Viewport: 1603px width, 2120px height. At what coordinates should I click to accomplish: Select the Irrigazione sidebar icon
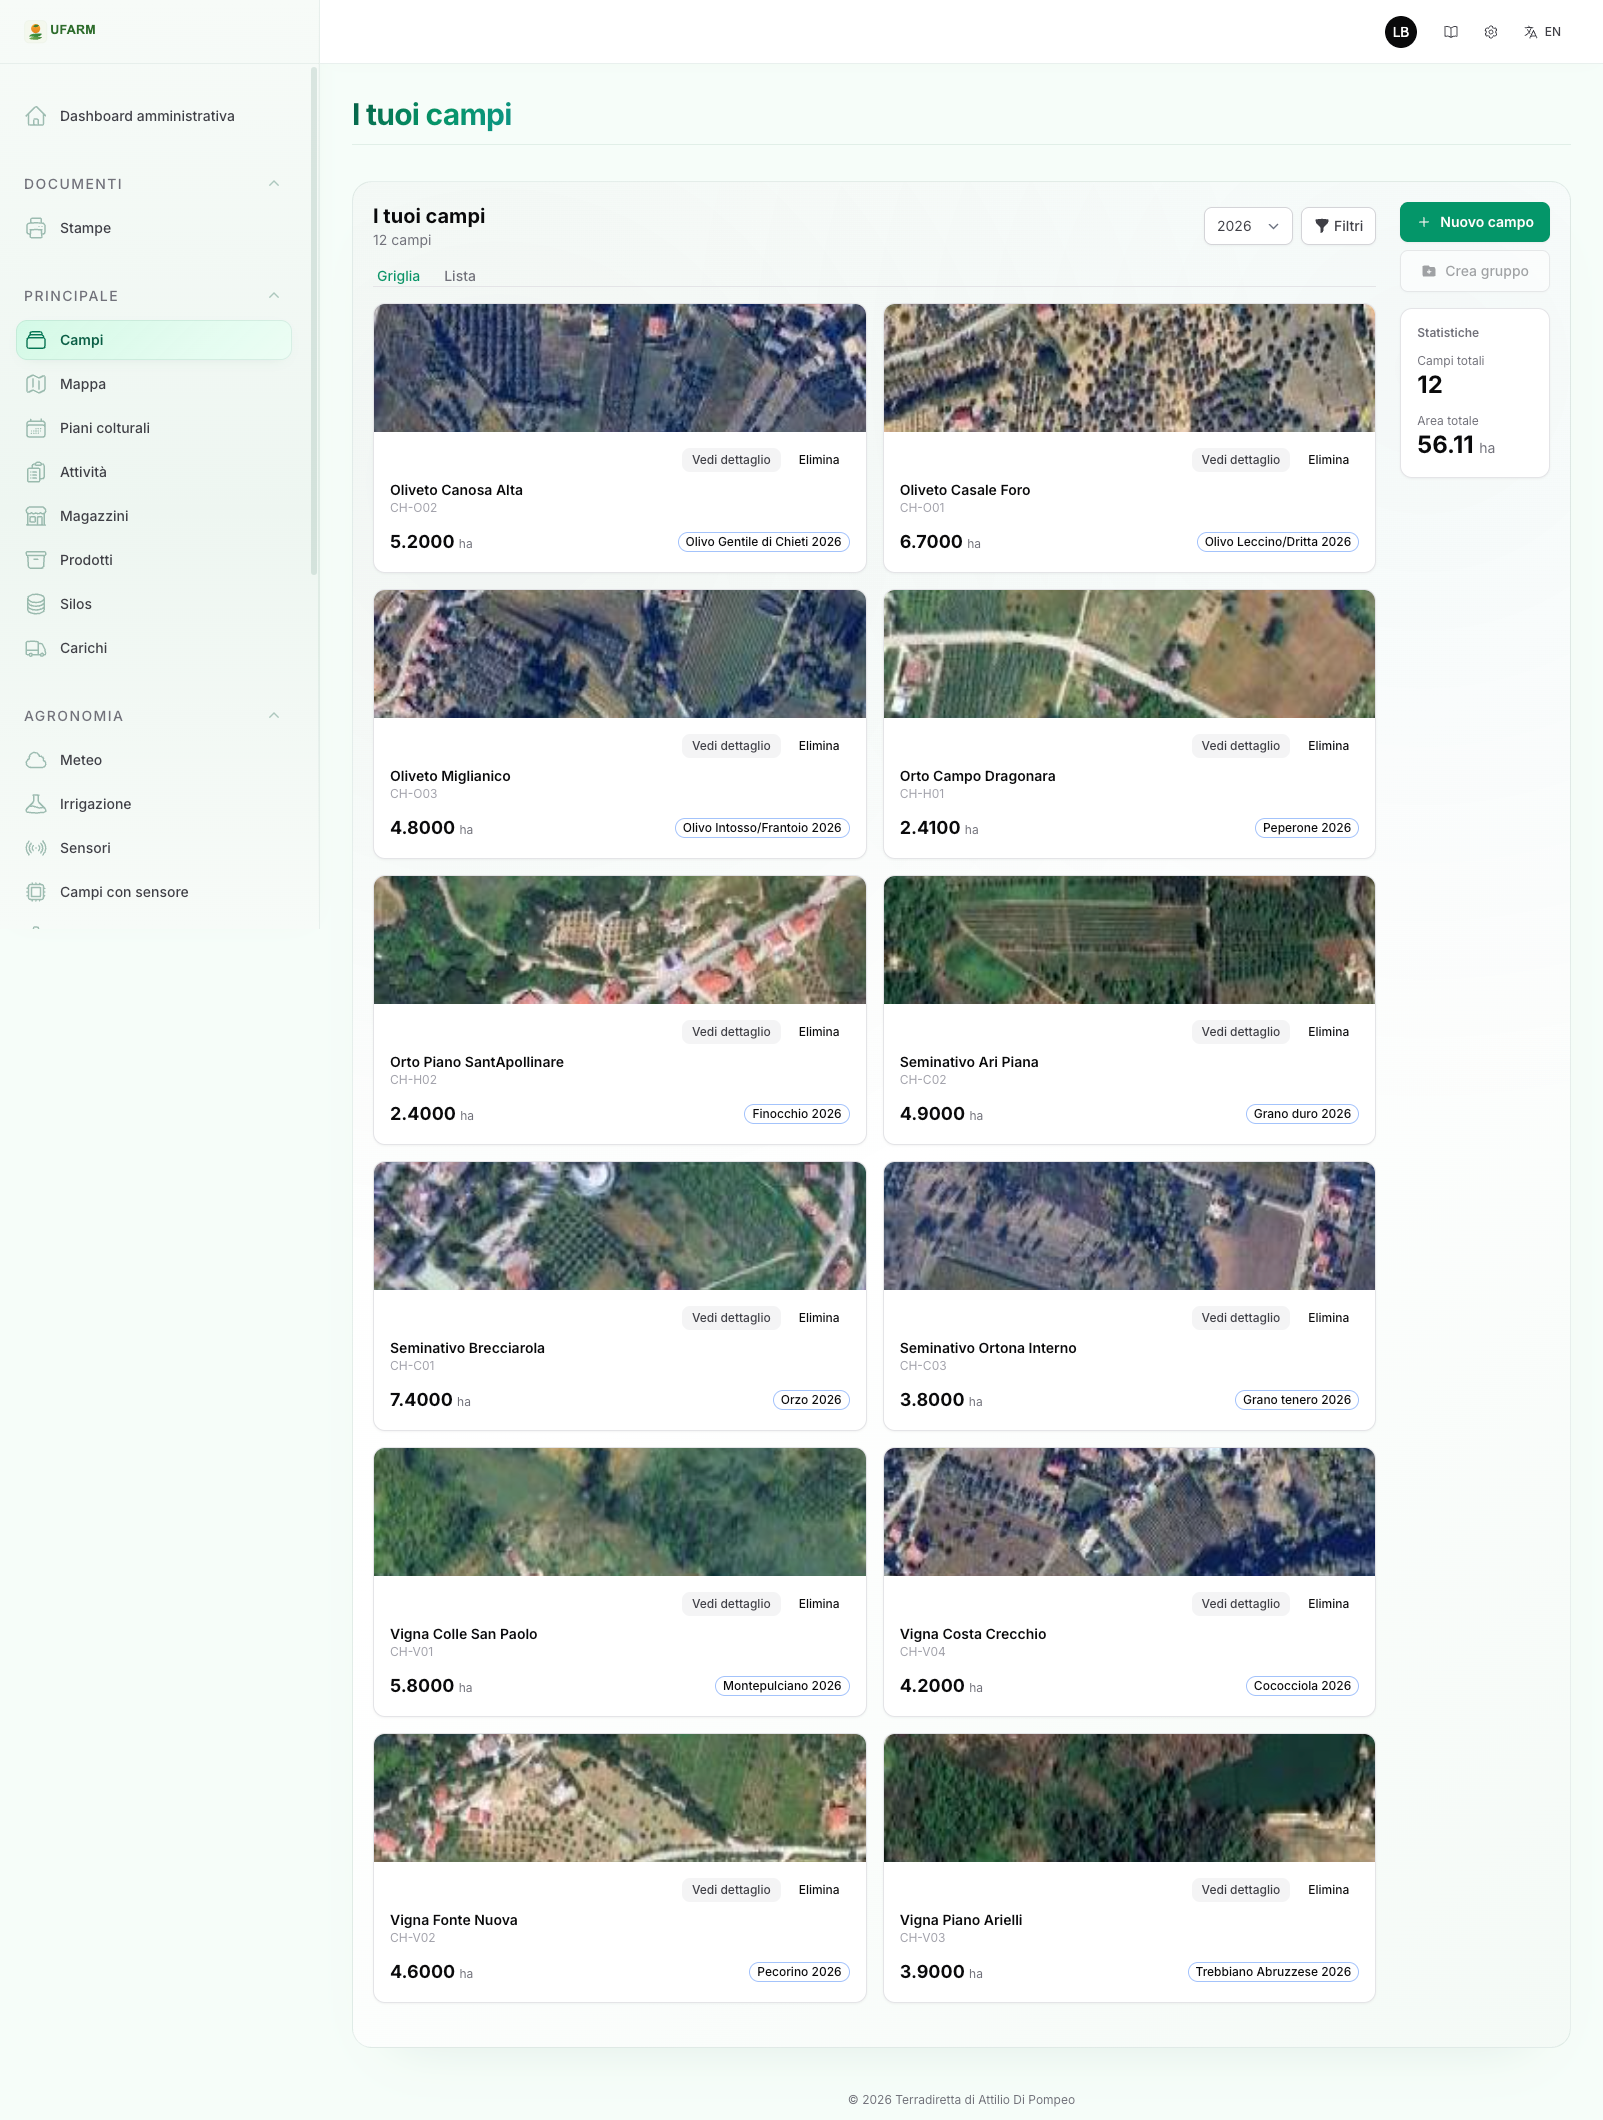tap(36, 803)
